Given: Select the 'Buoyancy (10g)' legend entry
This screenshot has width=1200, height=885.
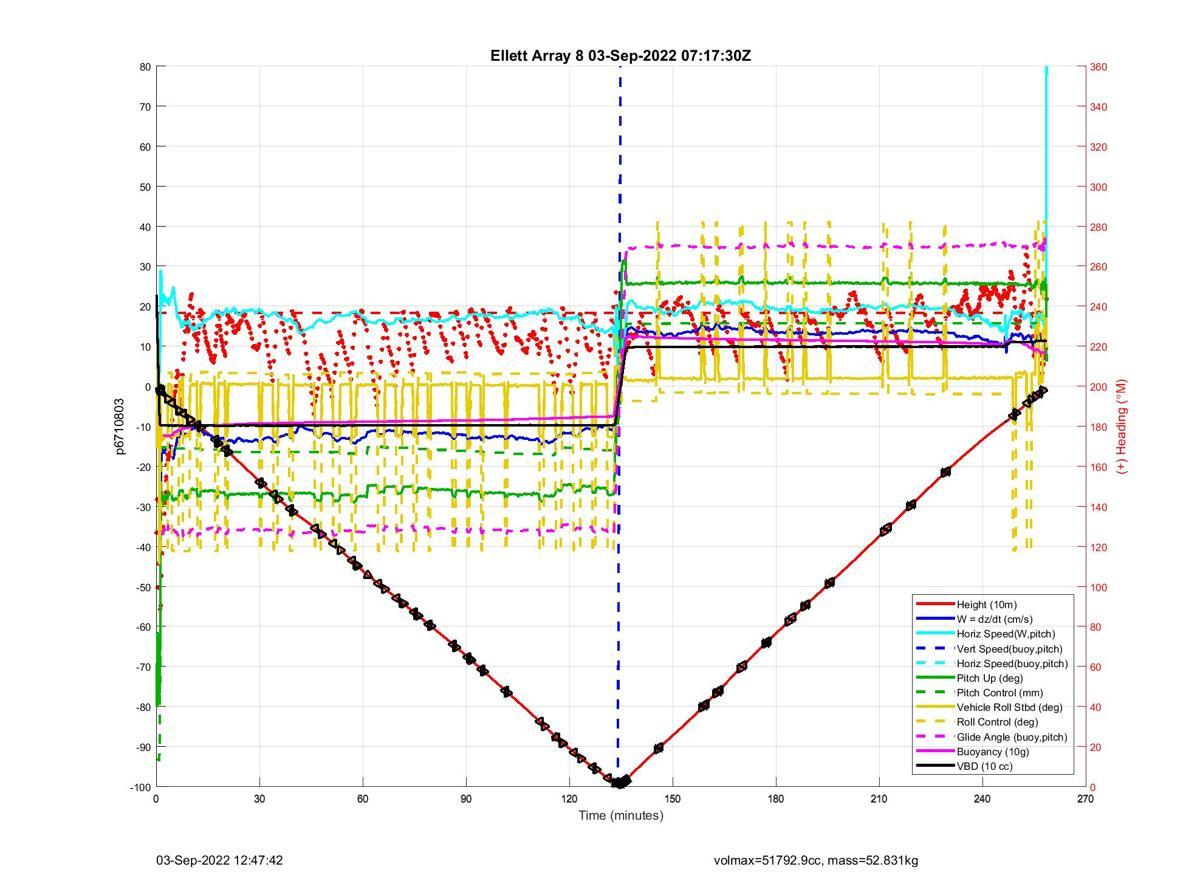Looking at the screenshot, I should (992, 752).
